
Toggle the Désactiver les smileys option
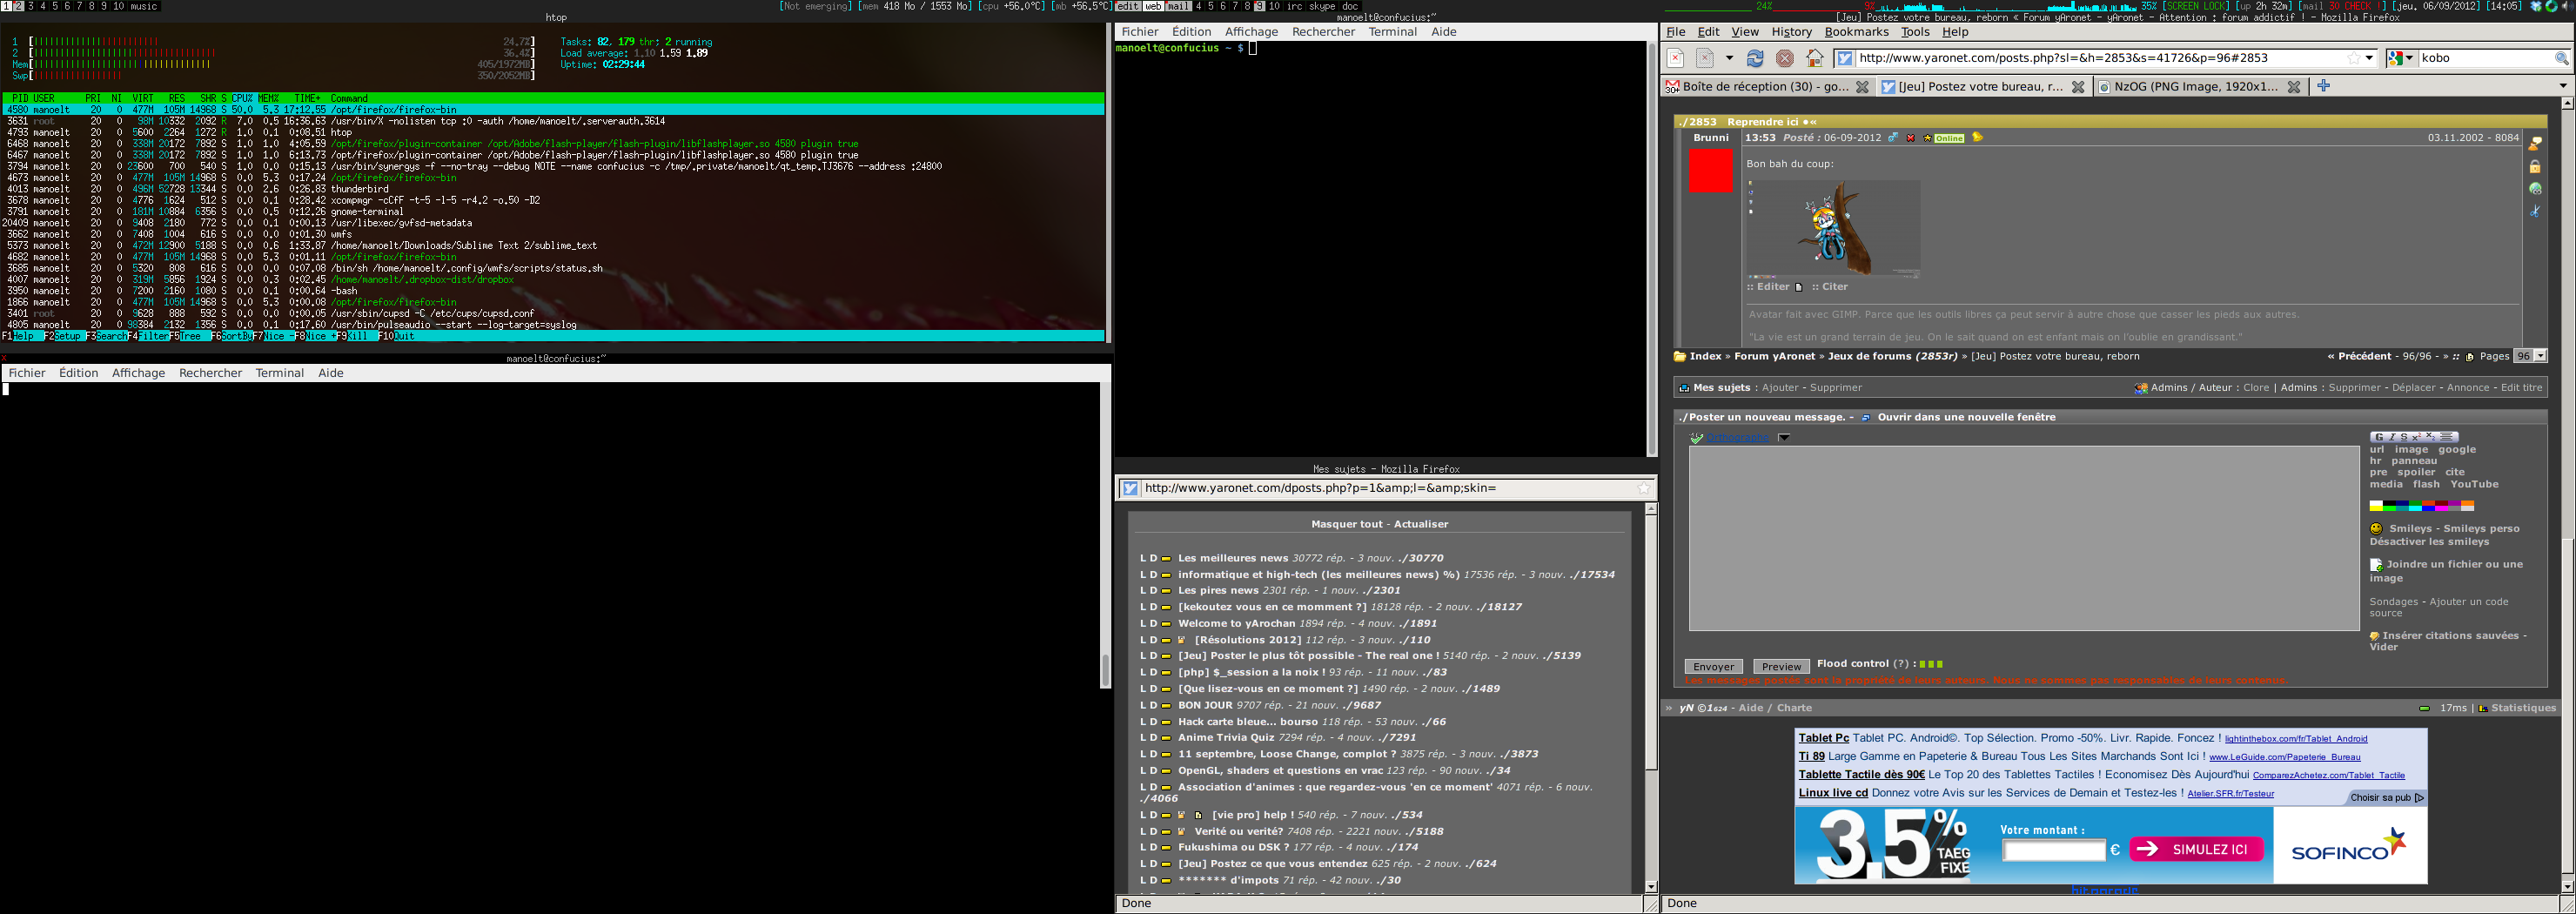2428,542
